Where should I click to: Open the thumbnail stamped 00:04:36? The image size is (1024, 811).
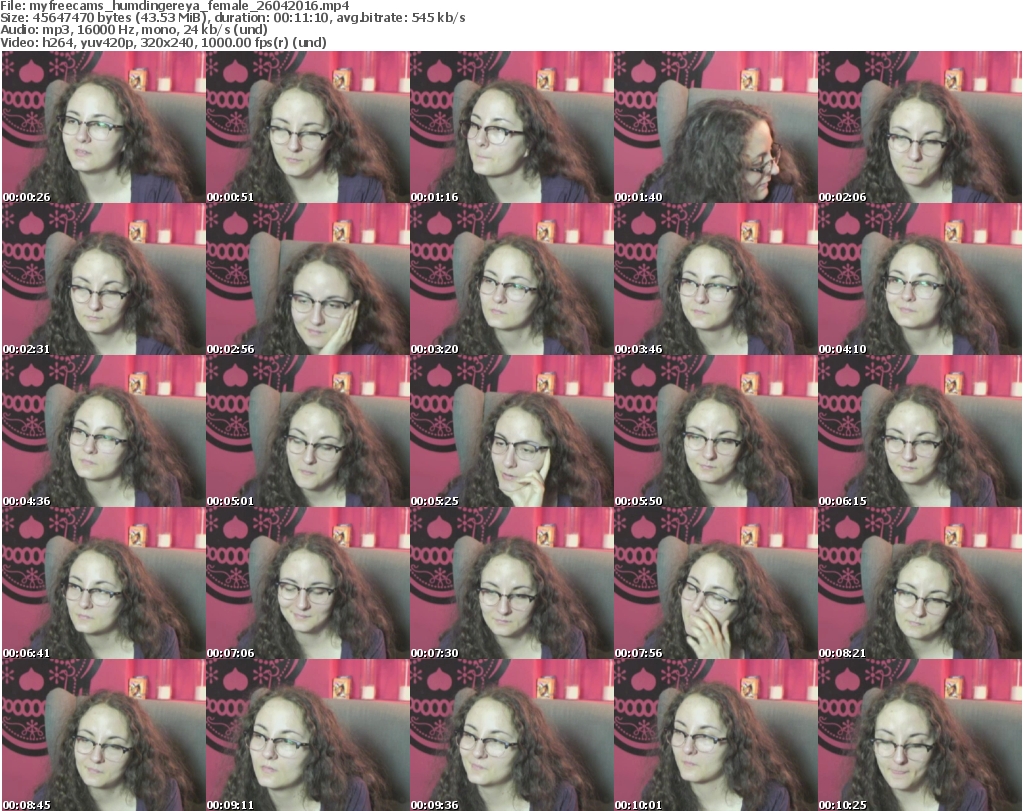[x=104, y=432]
